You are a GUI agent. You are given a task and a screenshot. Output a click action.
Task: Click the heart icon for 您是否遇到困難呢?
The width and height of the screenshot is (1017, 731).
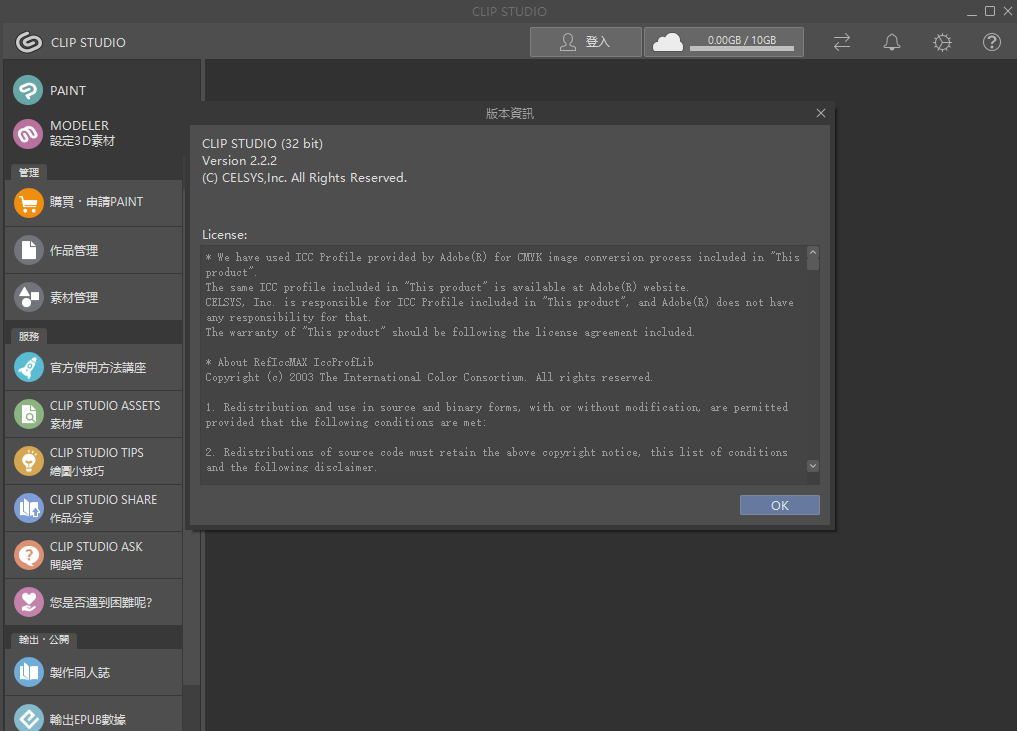click(29, 602)
